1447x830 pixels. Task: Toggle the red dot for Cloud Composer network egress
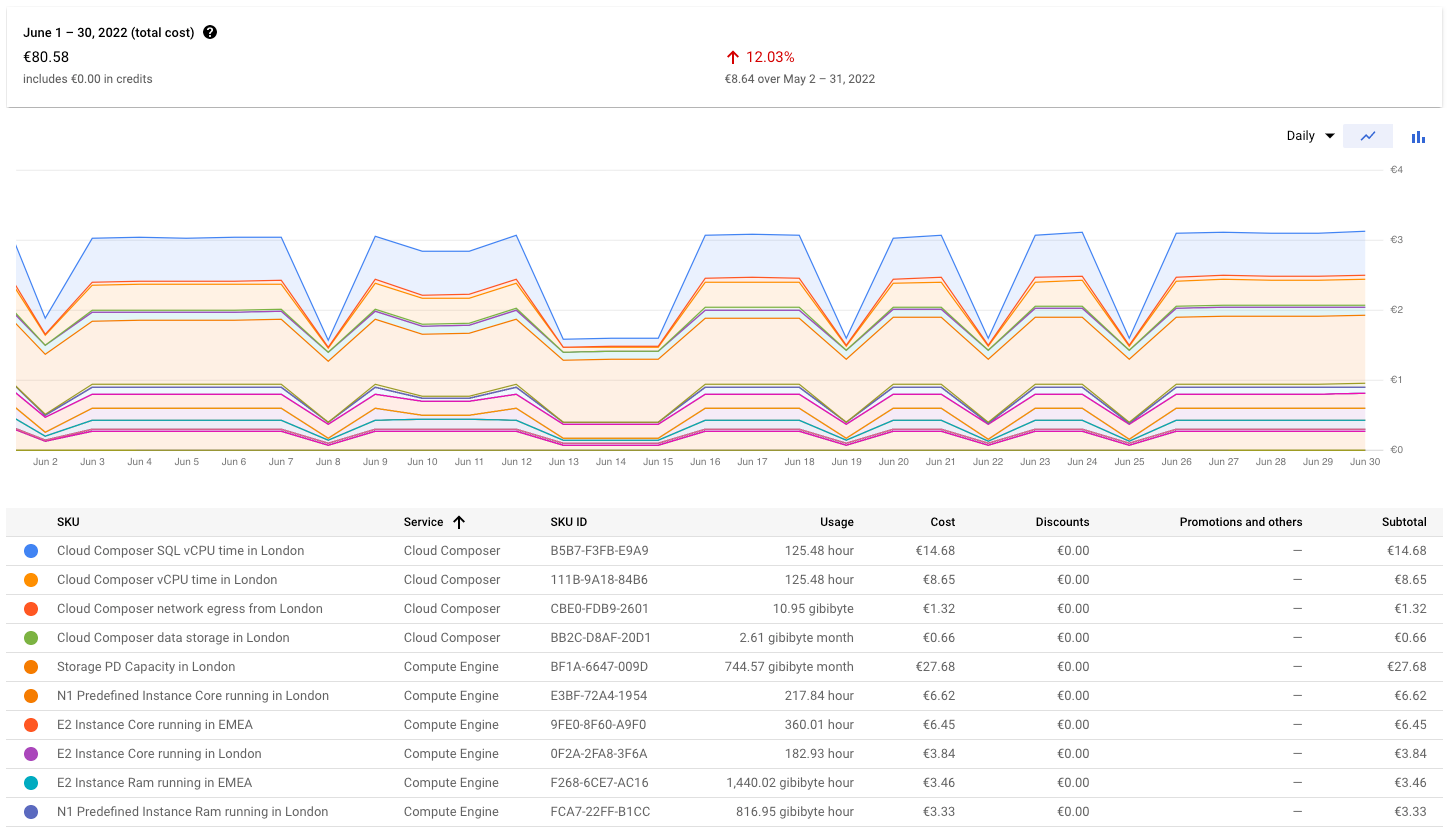29,608
